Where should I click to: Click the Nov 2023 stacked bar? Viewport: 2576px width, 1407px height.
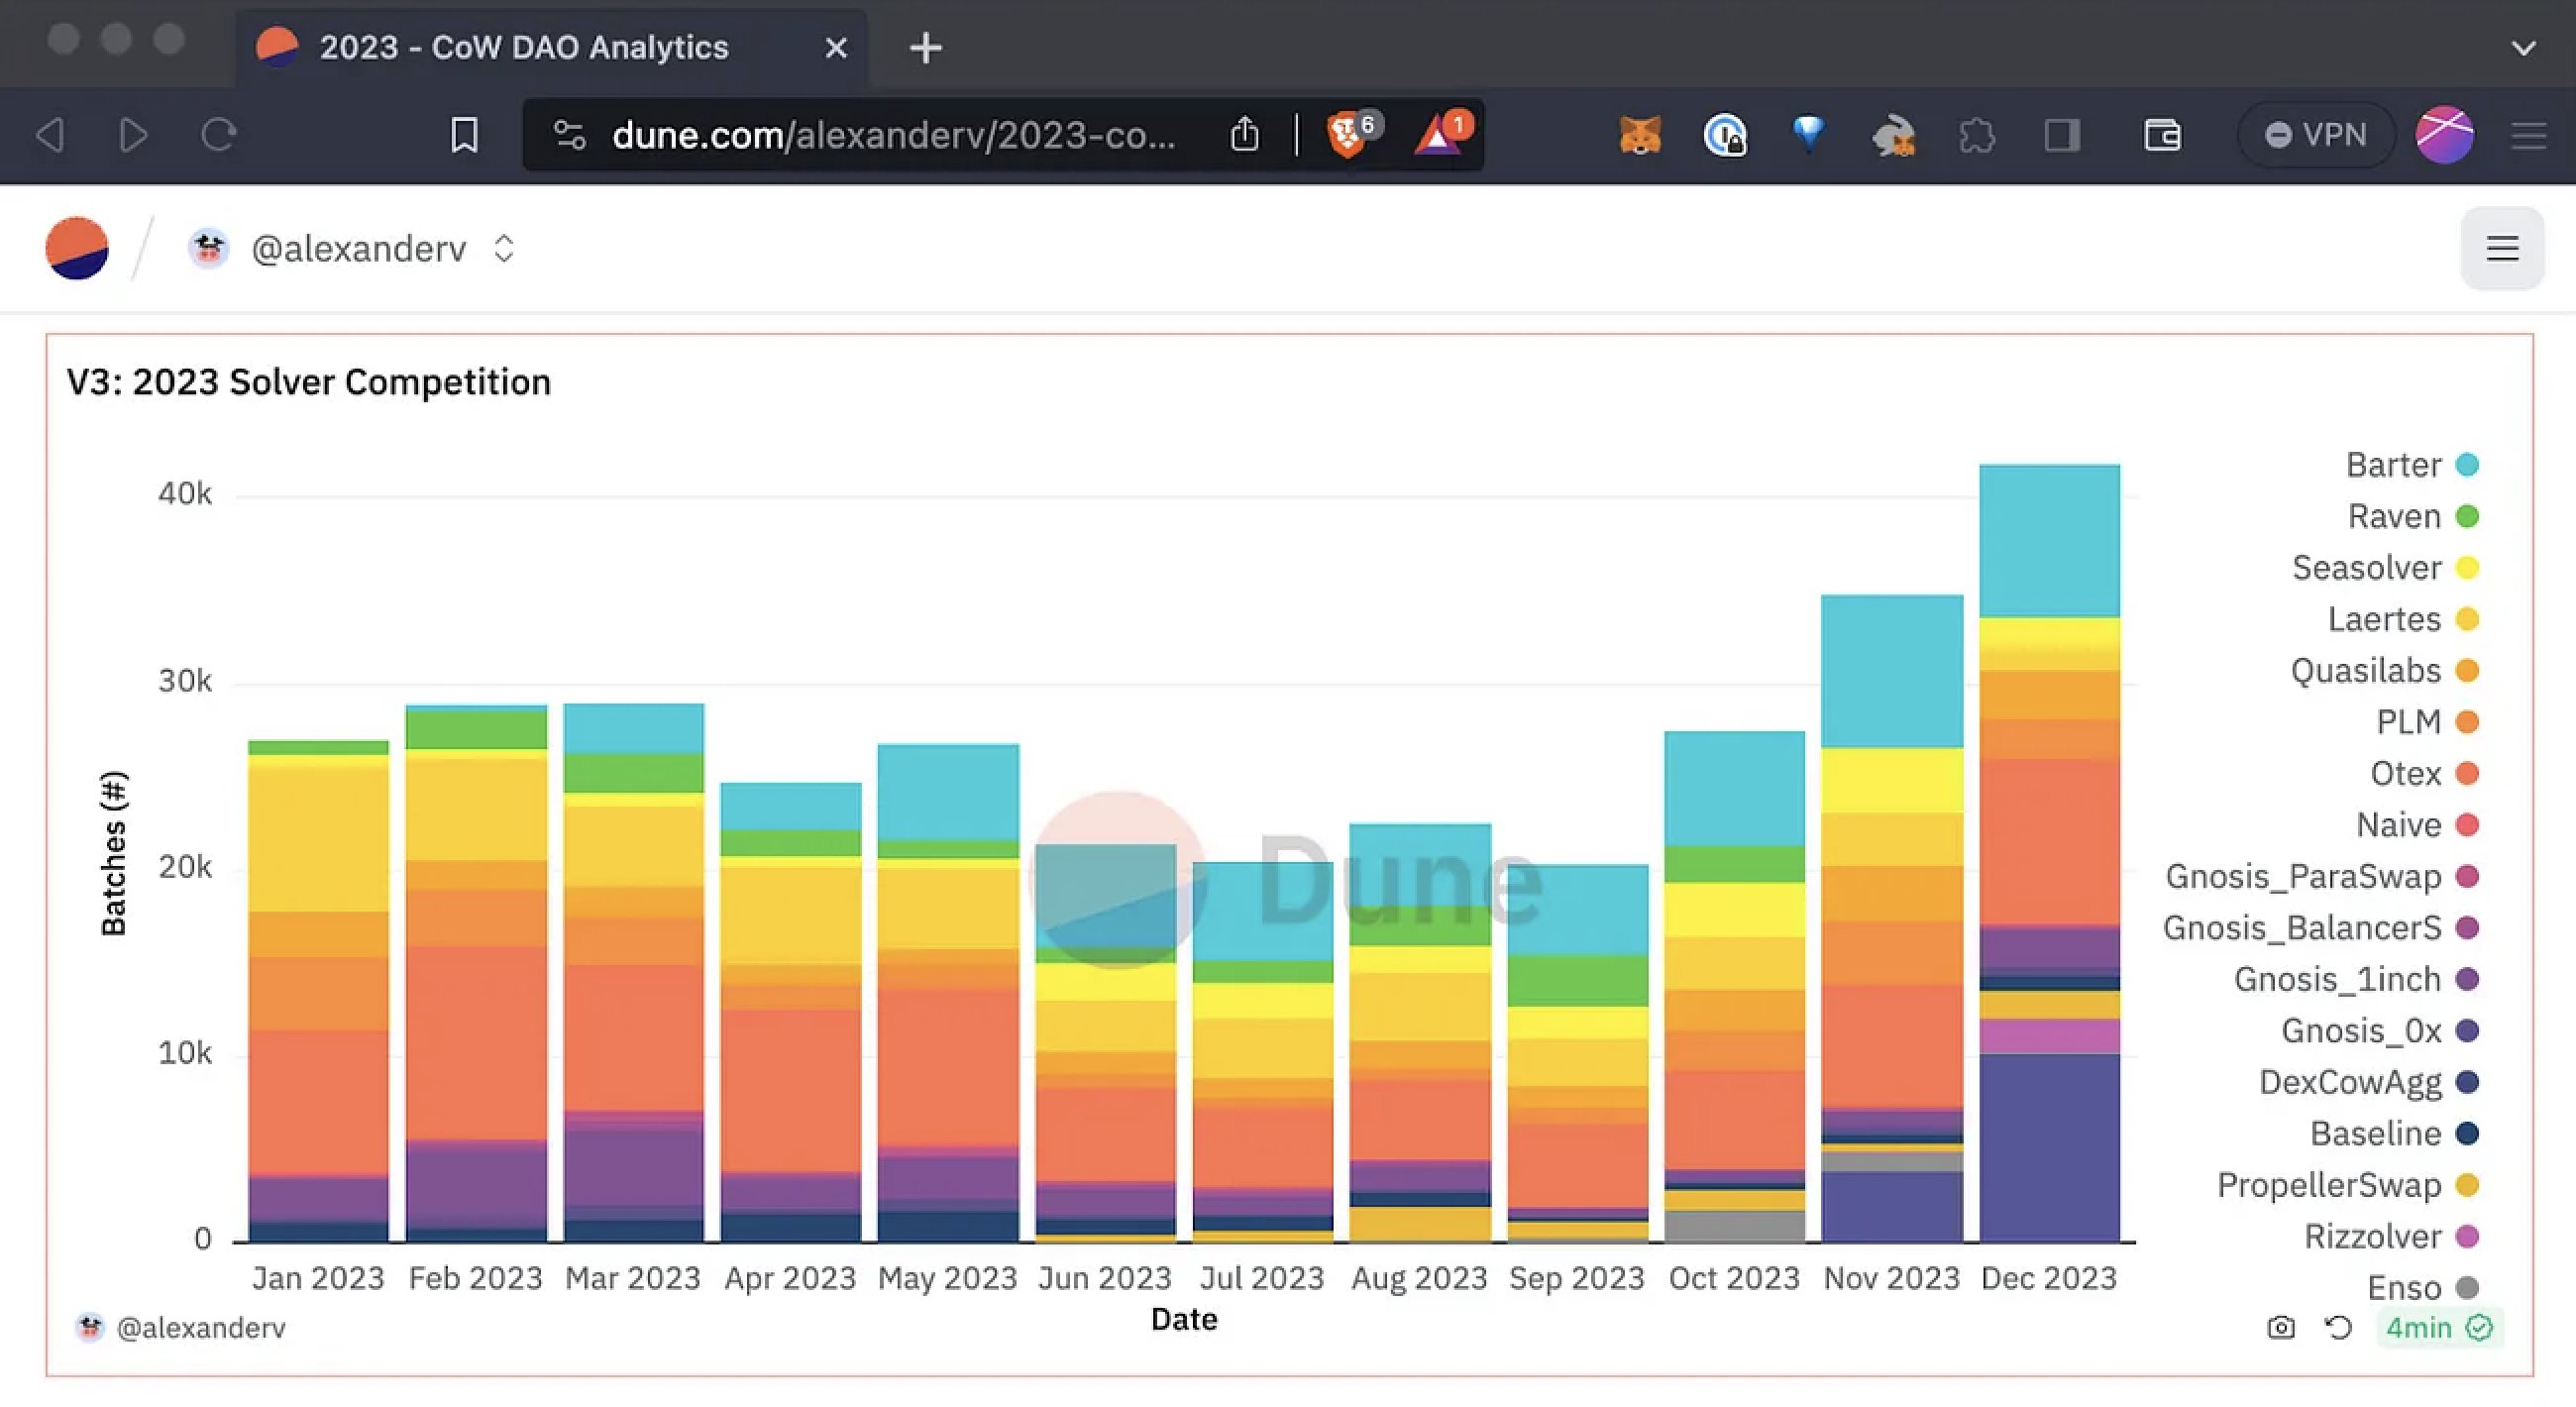pyautogui.click(x=1892, y=918)
